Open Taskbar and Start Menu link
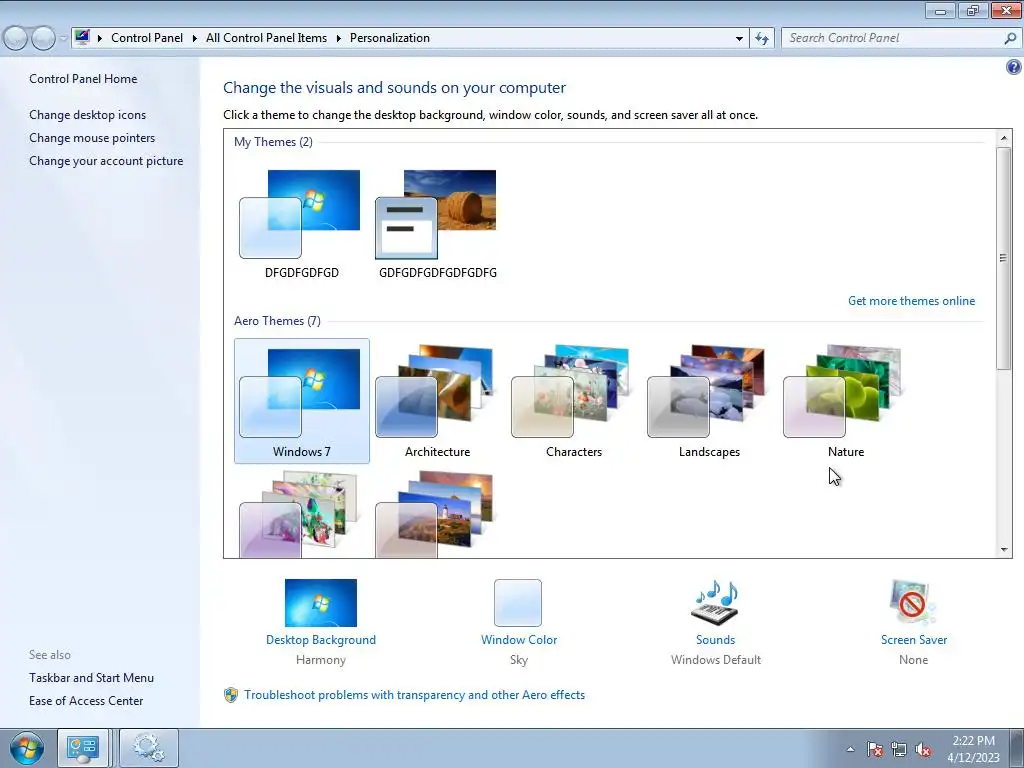The height and width of the screenshot is (768, 1024). click(91, 678)
